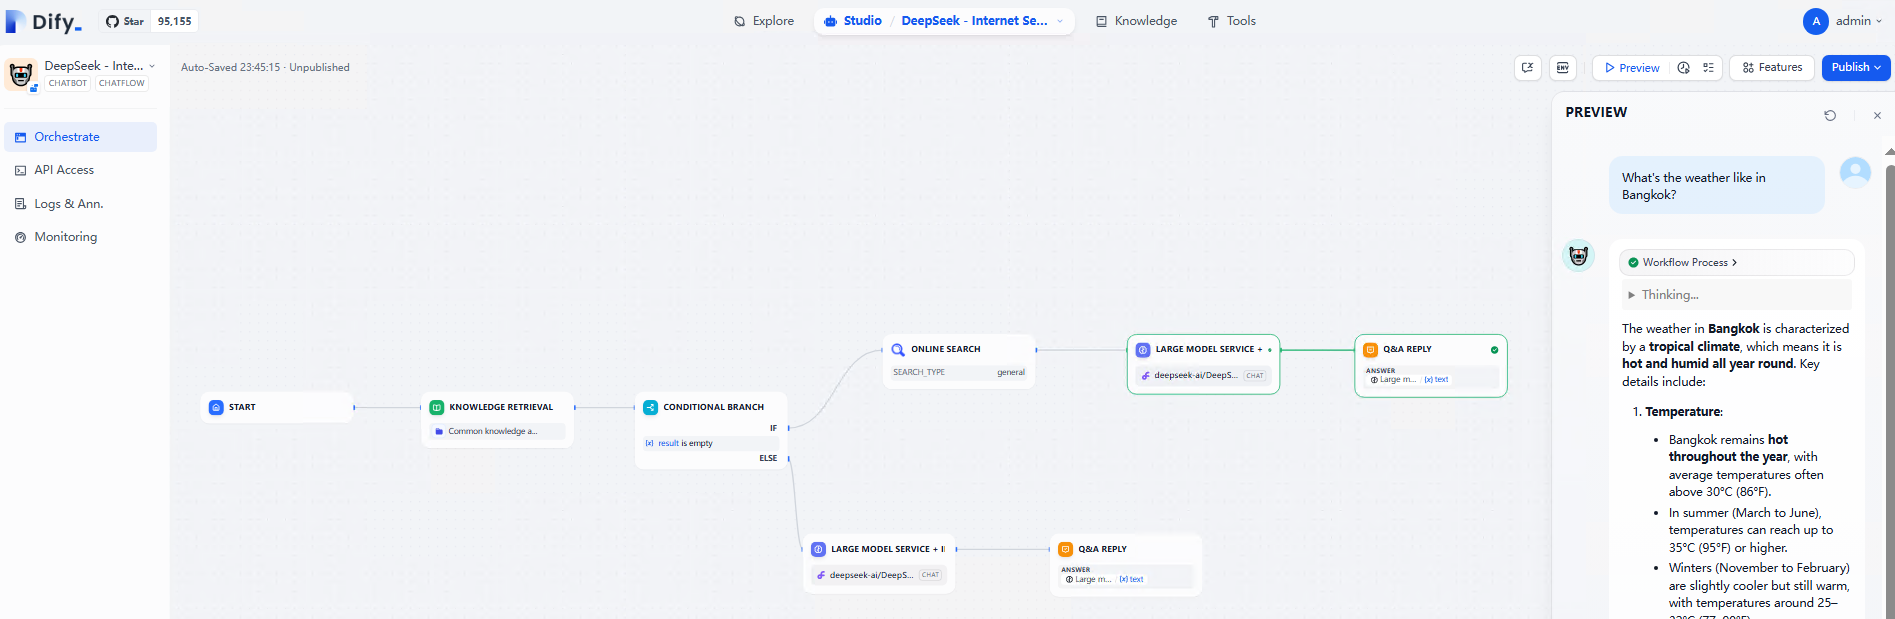Screen dimensions: 1895x619
Task: Click the Knowledge Retrieval node icon
Action: tap(437, 407)
